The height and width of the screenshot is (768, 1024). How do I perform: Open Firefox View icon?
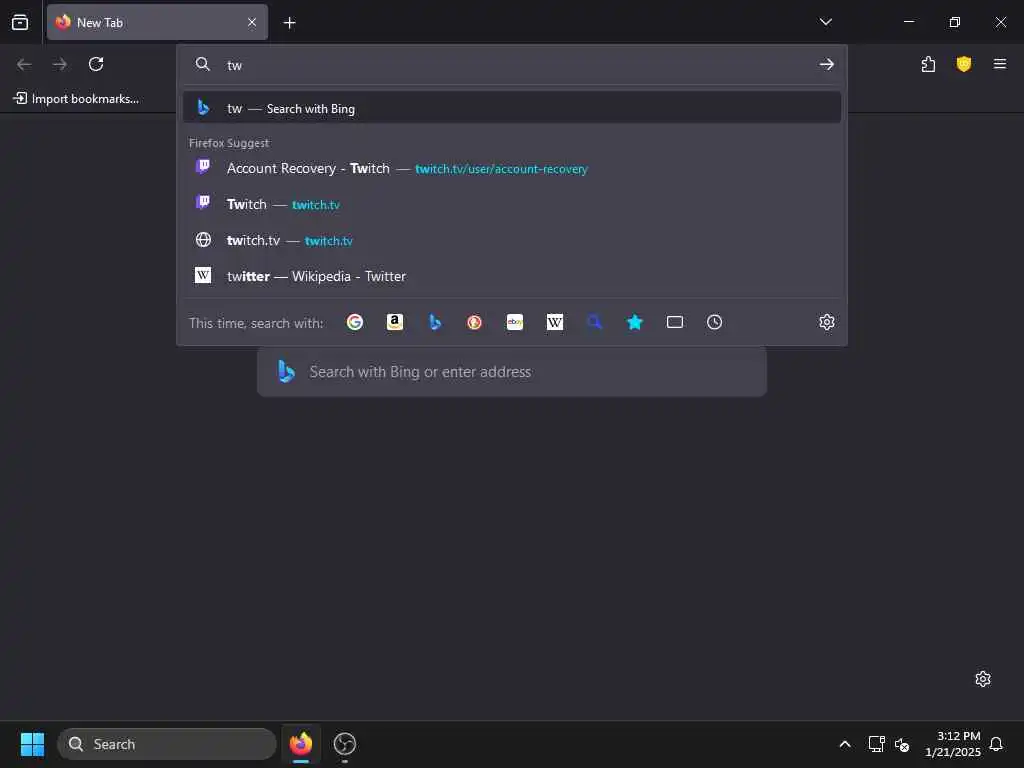(x=20, y=22)
